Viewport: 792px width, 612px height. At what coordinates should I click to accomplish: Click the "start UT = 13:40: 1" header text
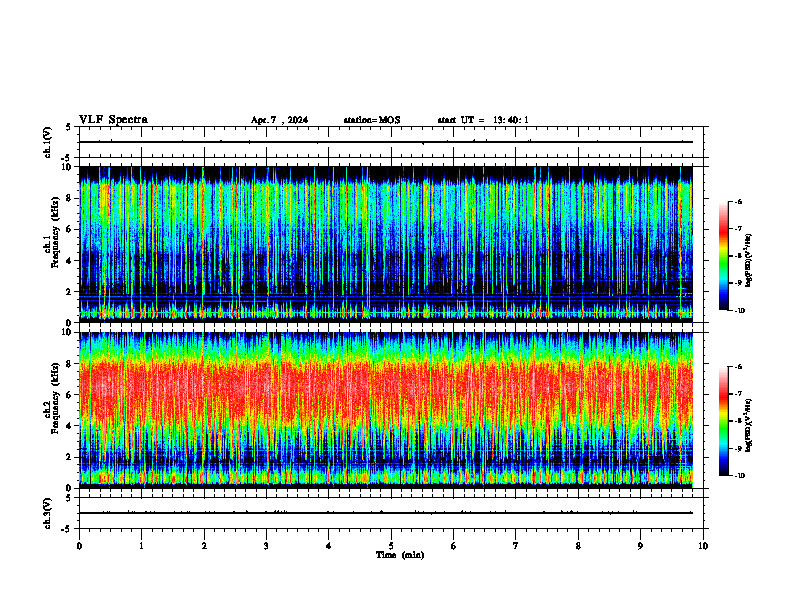(483, 120)
